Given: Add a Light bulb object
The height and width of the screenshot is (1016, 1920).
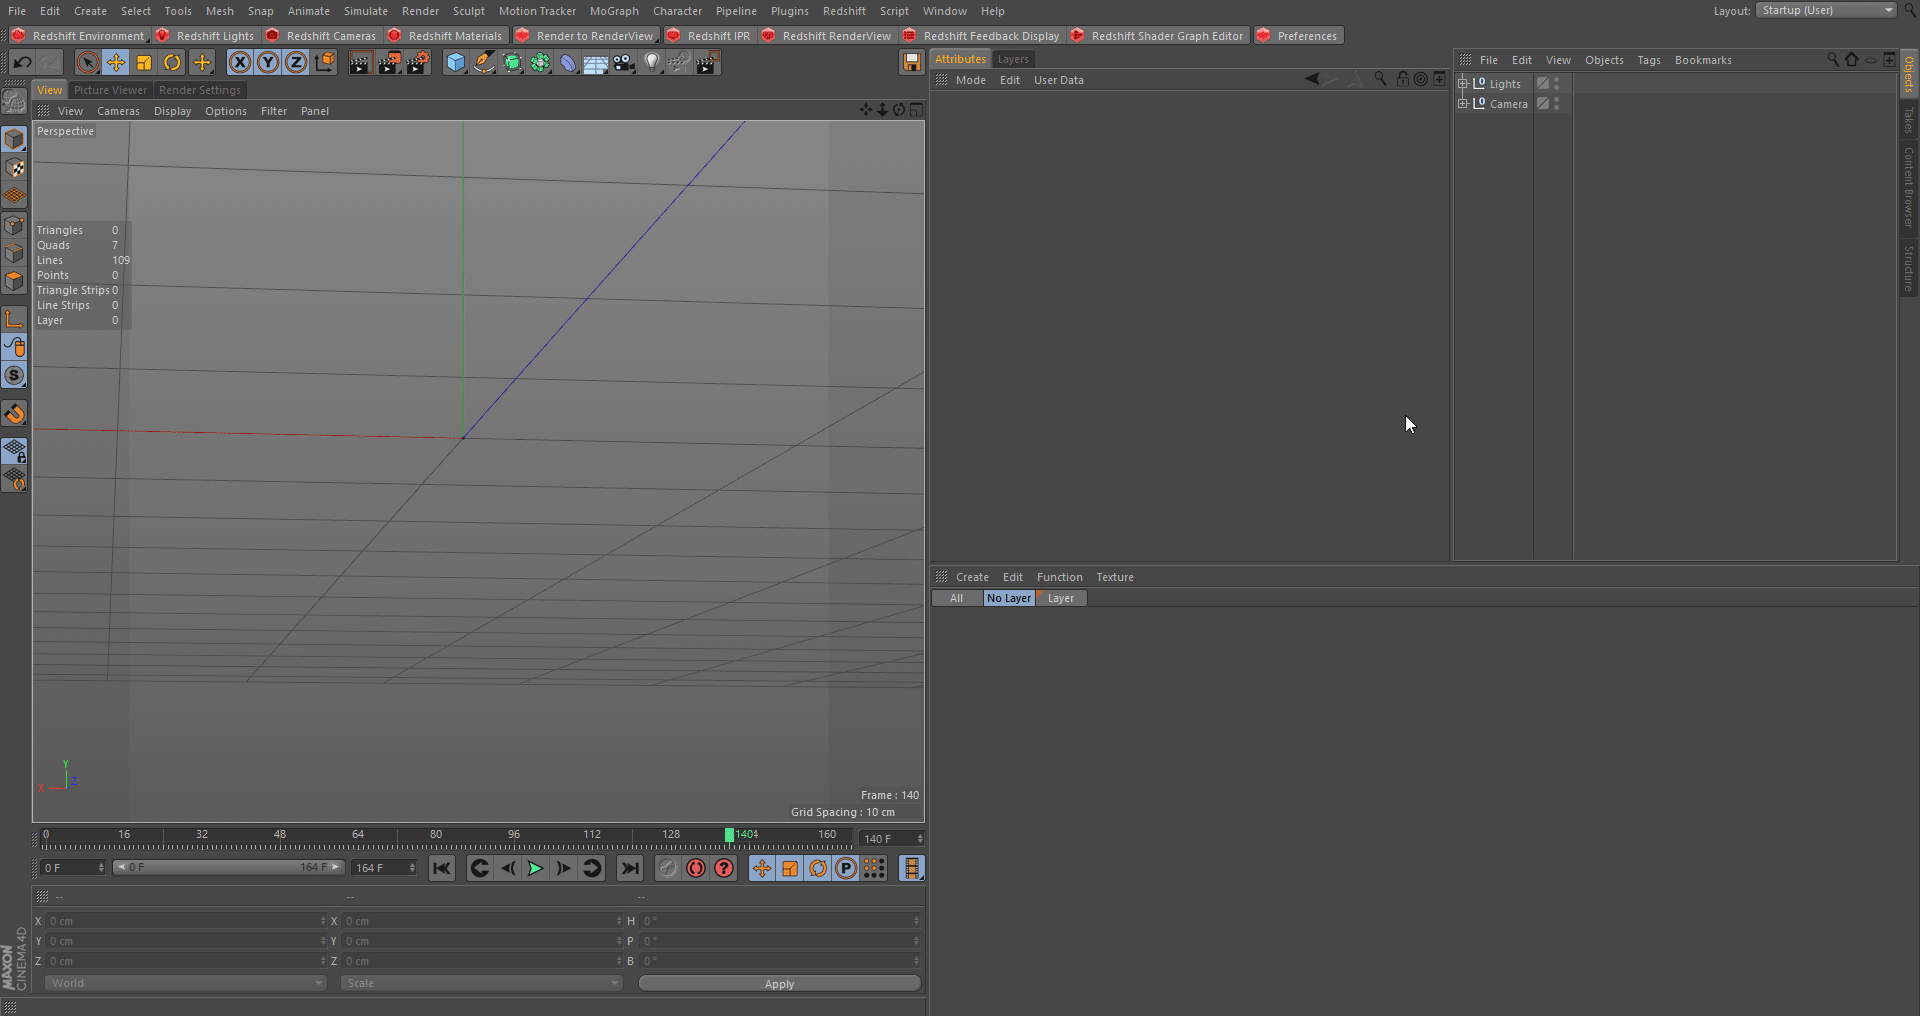Looking at the screenshot, I should click(x=652, y=63).
